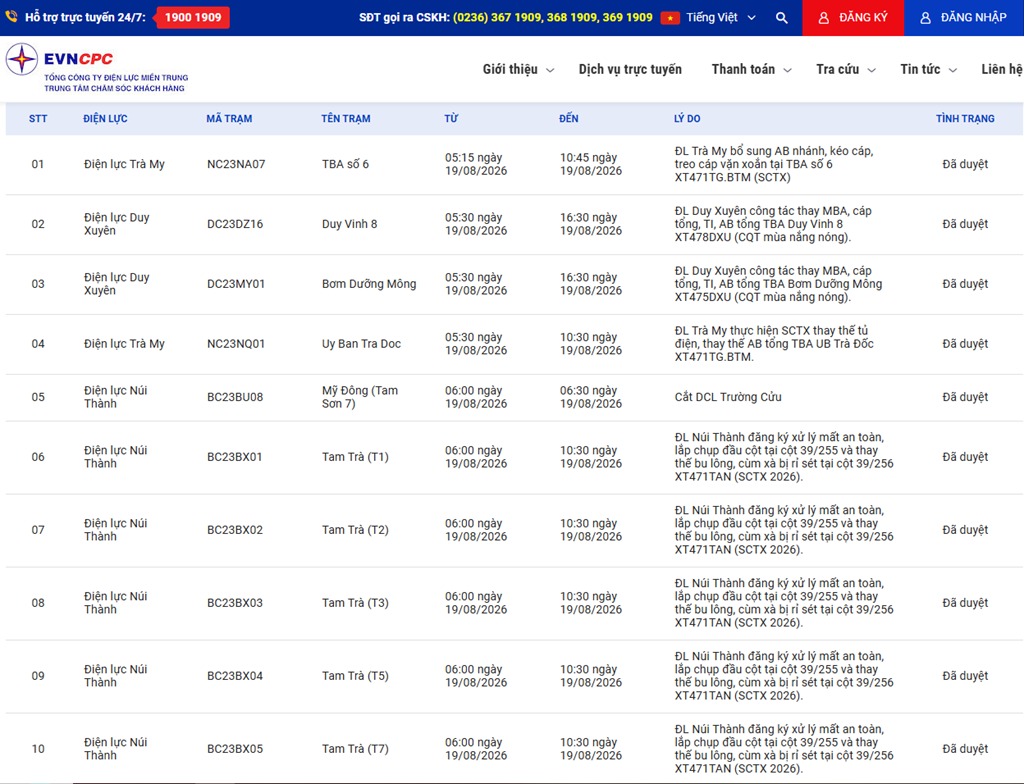Click the phone support icon
This screenshot has width=1024, height=784.
click(12, 17)
